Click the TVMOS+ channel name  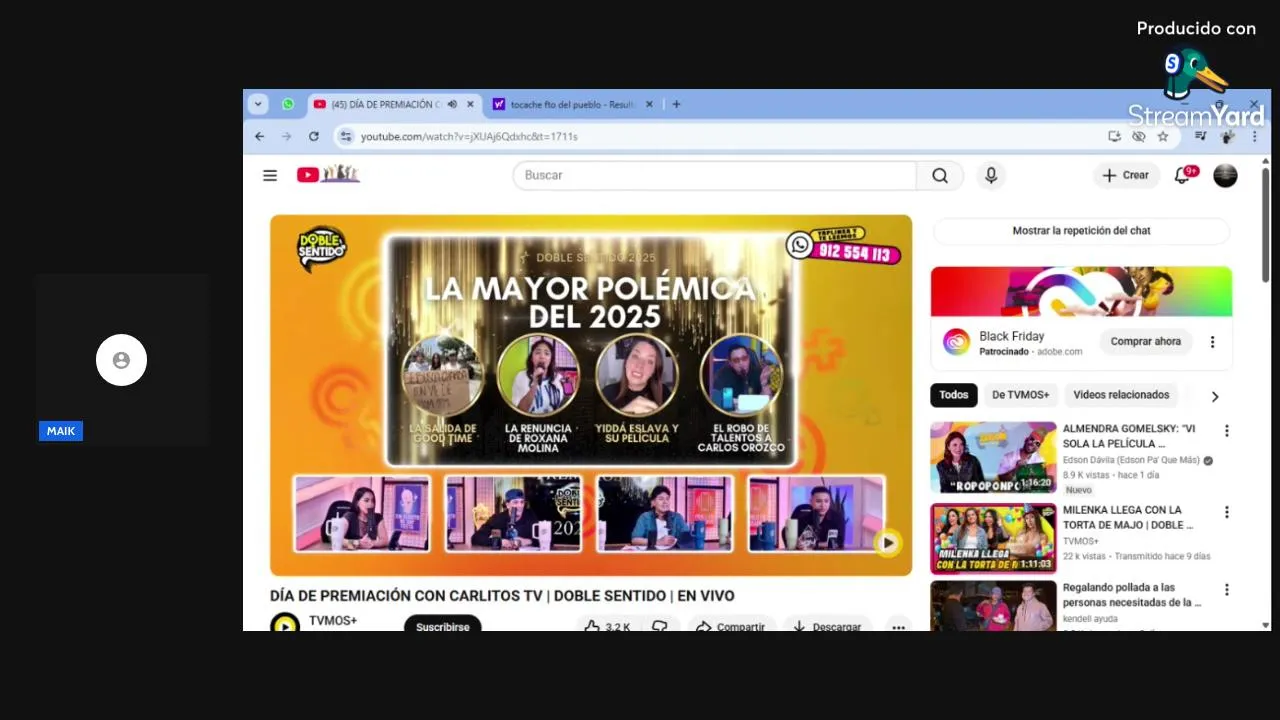coord(333,621)
